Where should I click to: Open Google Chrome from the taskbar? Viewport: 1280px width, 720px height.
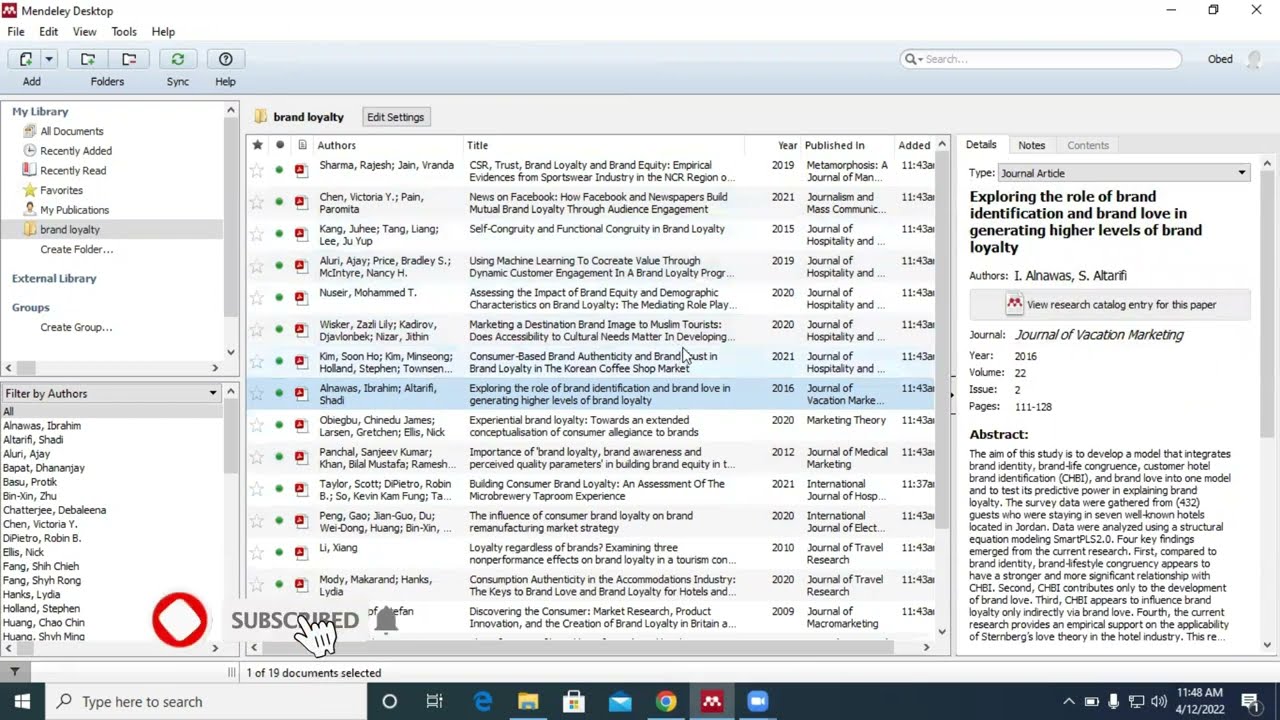tap(666, 702)
